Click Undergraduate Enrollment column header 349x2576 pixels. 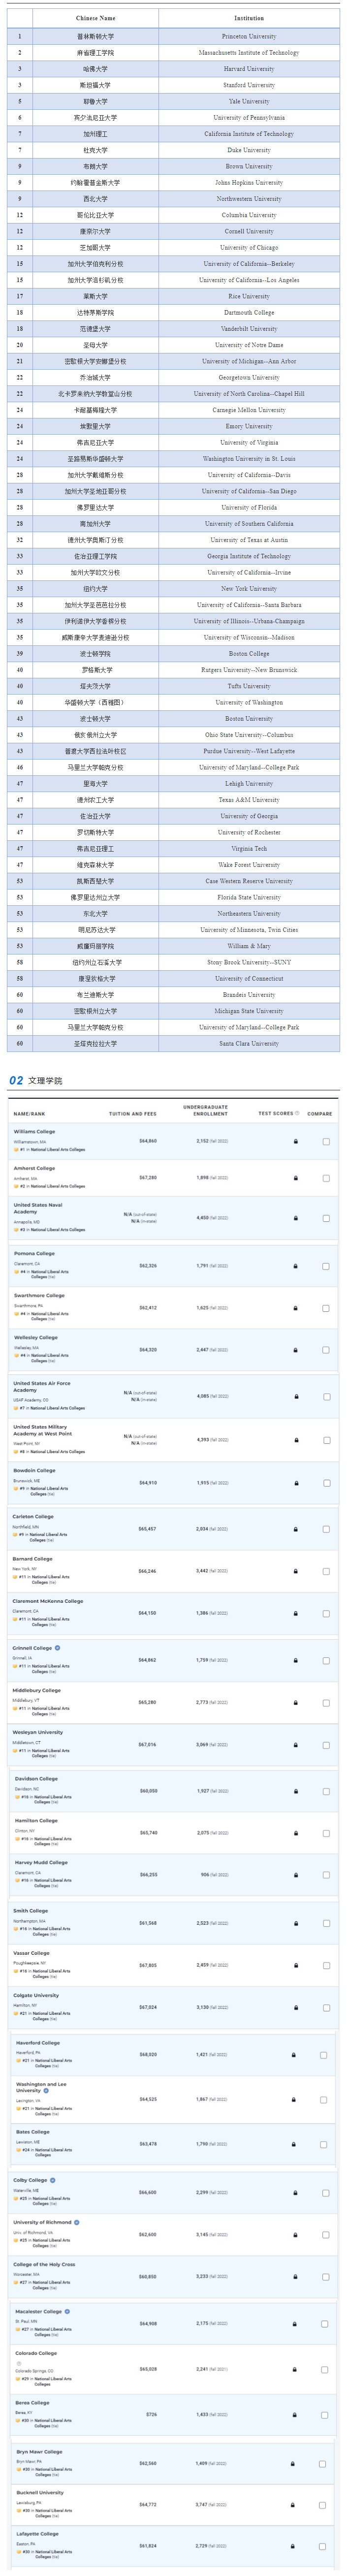[x=205, y=1110]
